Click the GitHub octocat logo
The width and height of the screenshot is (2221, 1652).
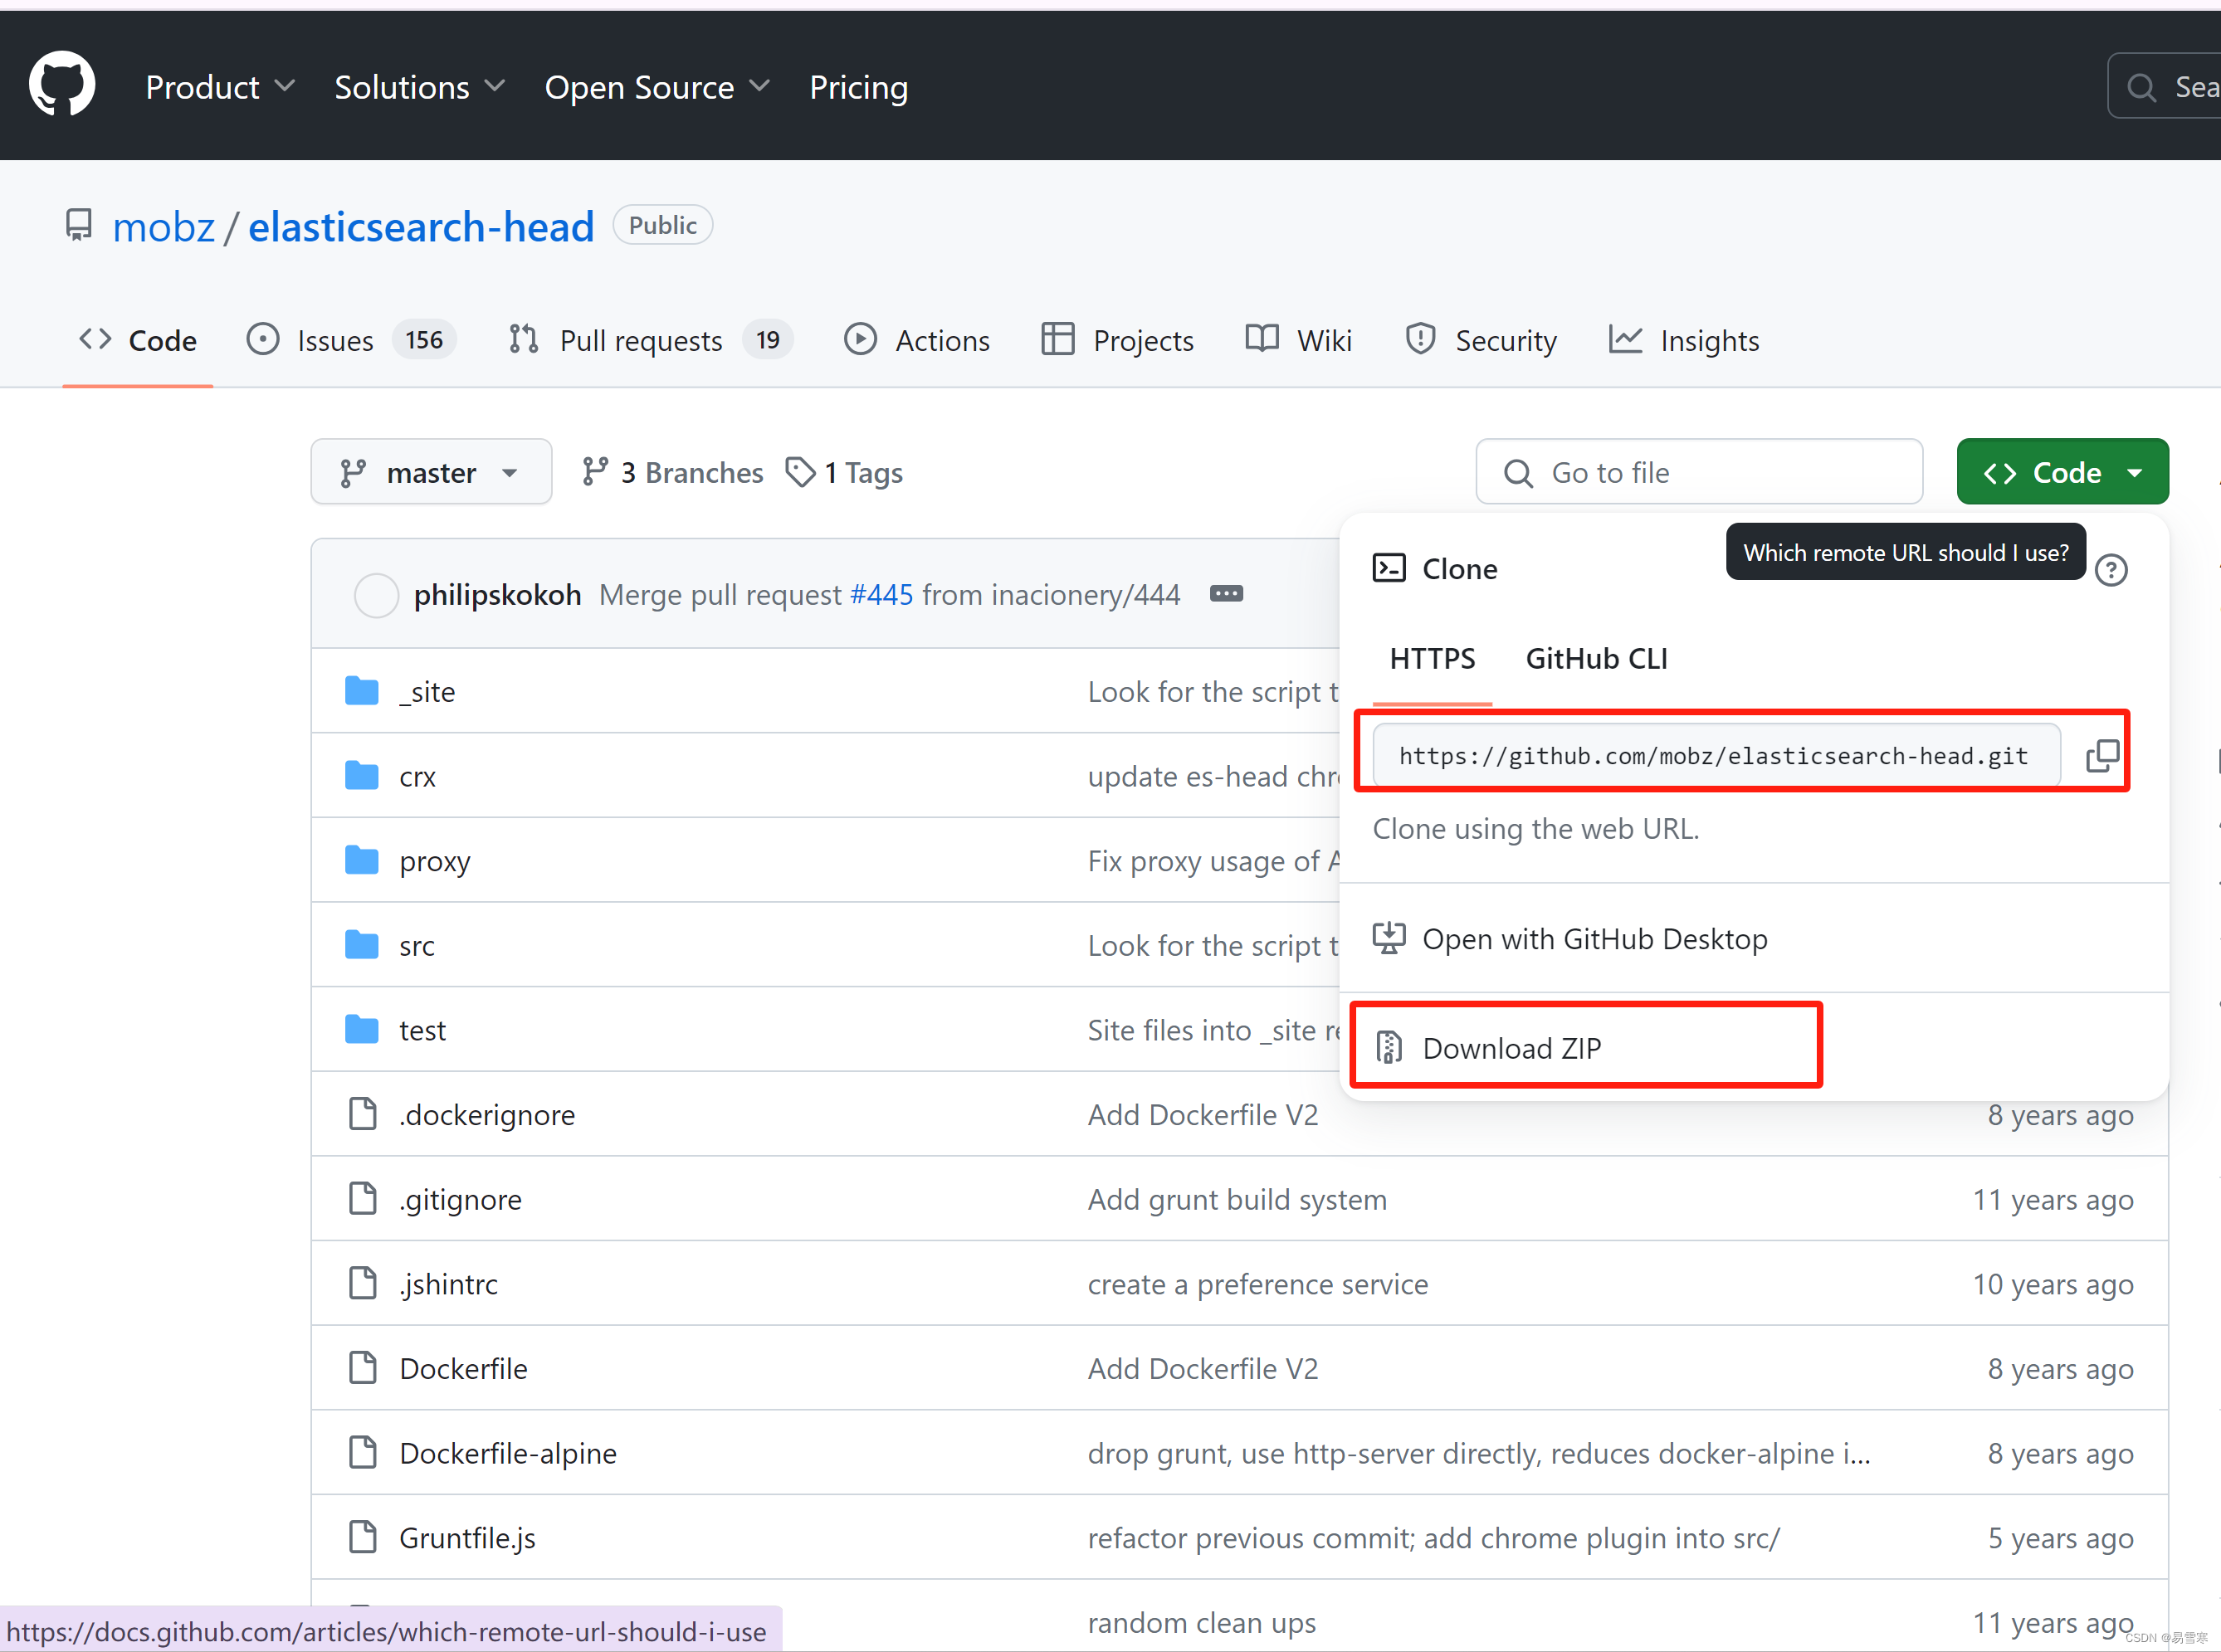click(x=62, y=84)
